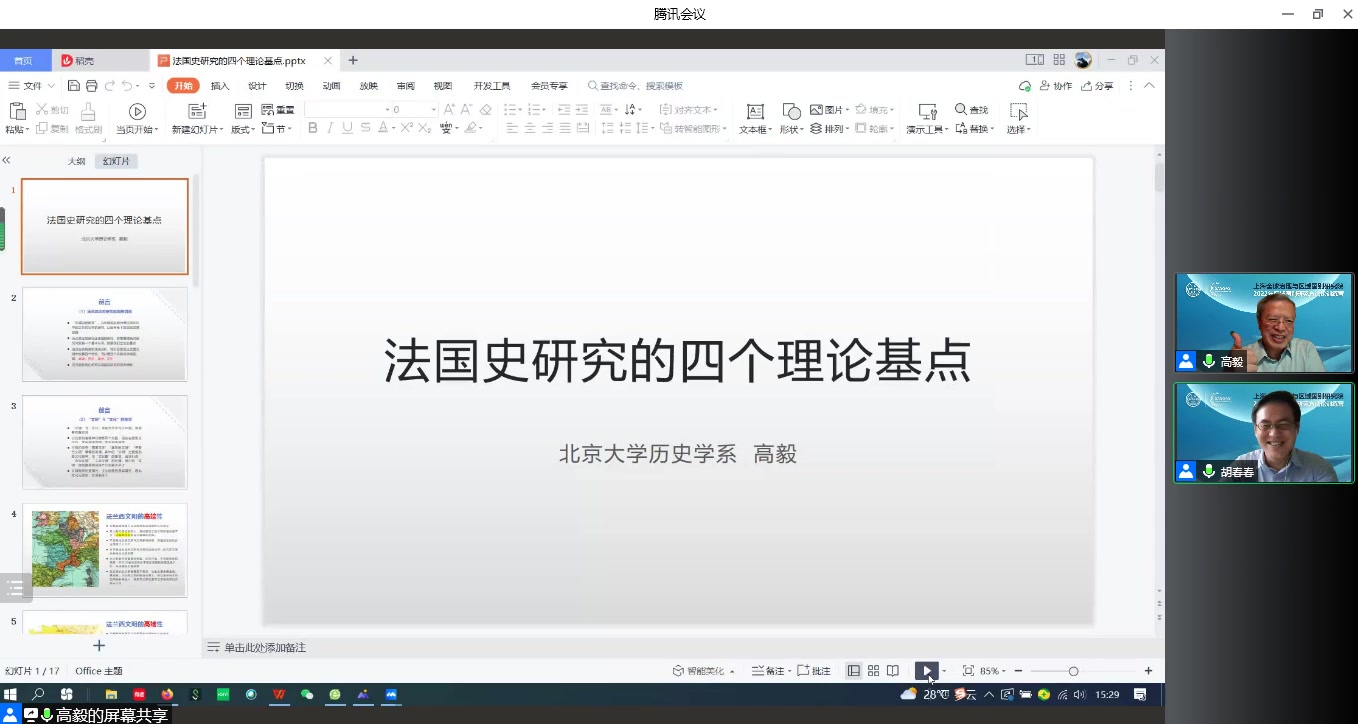Viewport: 1358px width, 724px height.
Task: Open the Insert (插入) ribbon tab
Action: [220, 86]
